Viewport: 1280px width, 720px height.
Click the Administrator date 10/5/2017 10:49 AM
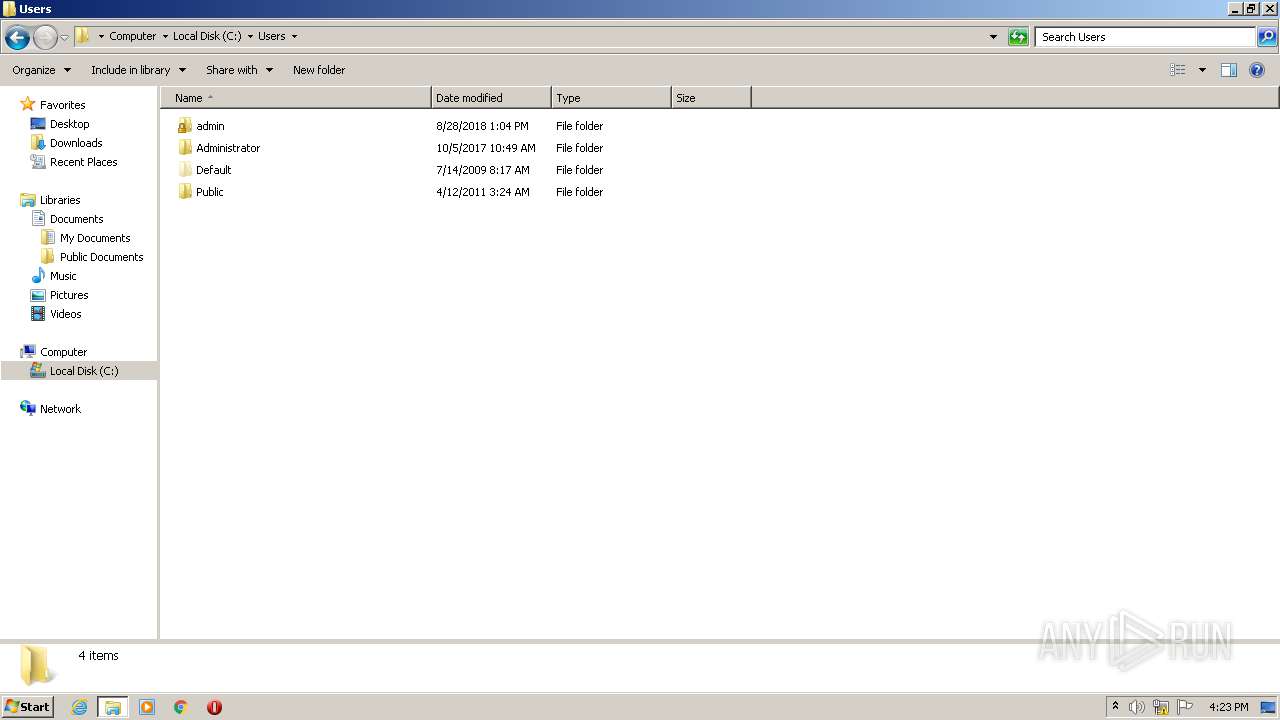pos(486,148)
